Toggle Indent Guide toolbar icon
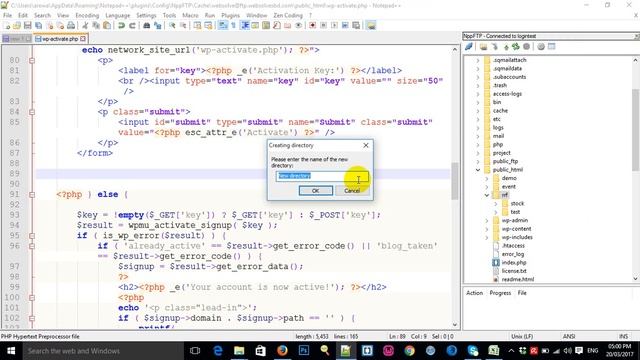 [x=245, y=25]
